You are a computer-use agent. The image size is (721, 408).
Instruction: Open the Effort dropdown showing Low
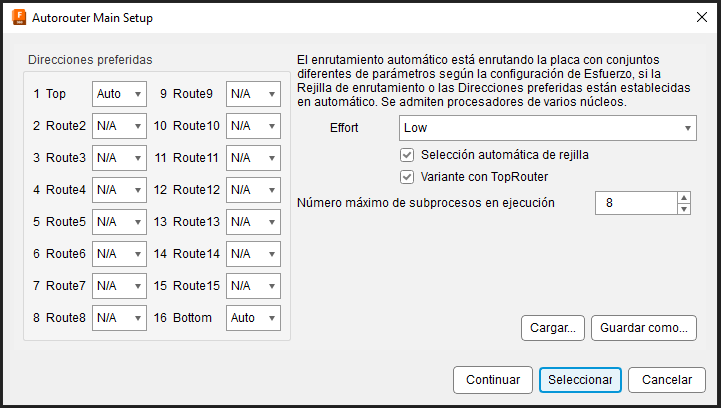tap(548, 128)
